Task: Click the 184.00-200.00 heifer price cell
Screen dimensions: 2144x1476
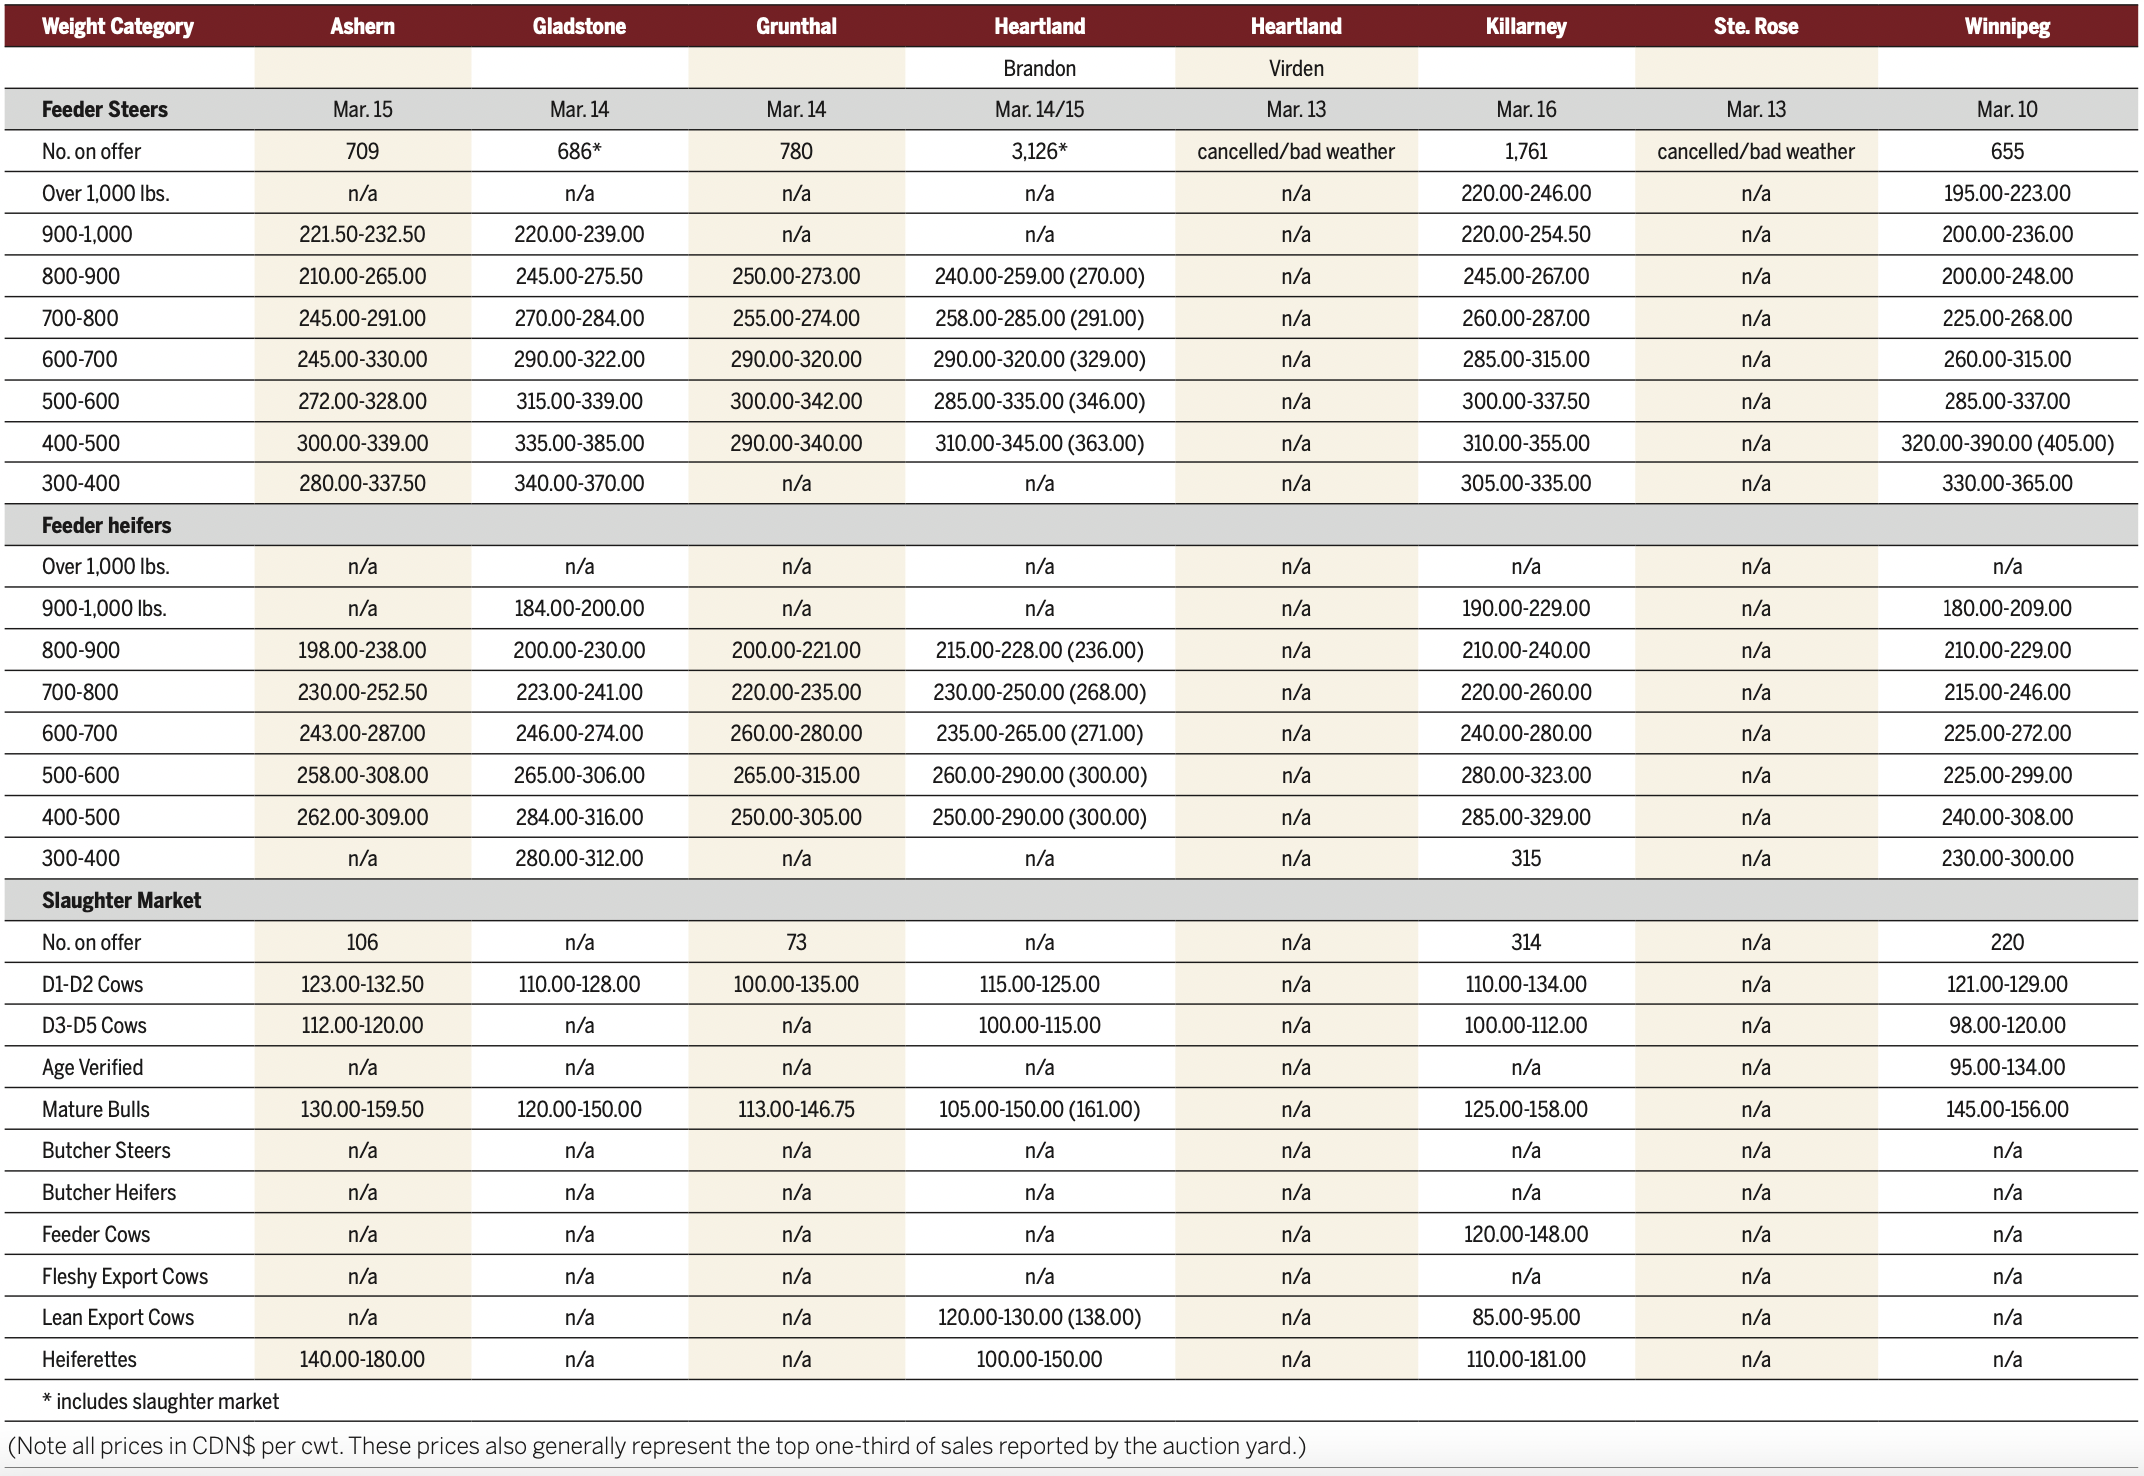Action: (x=579, y=608)
